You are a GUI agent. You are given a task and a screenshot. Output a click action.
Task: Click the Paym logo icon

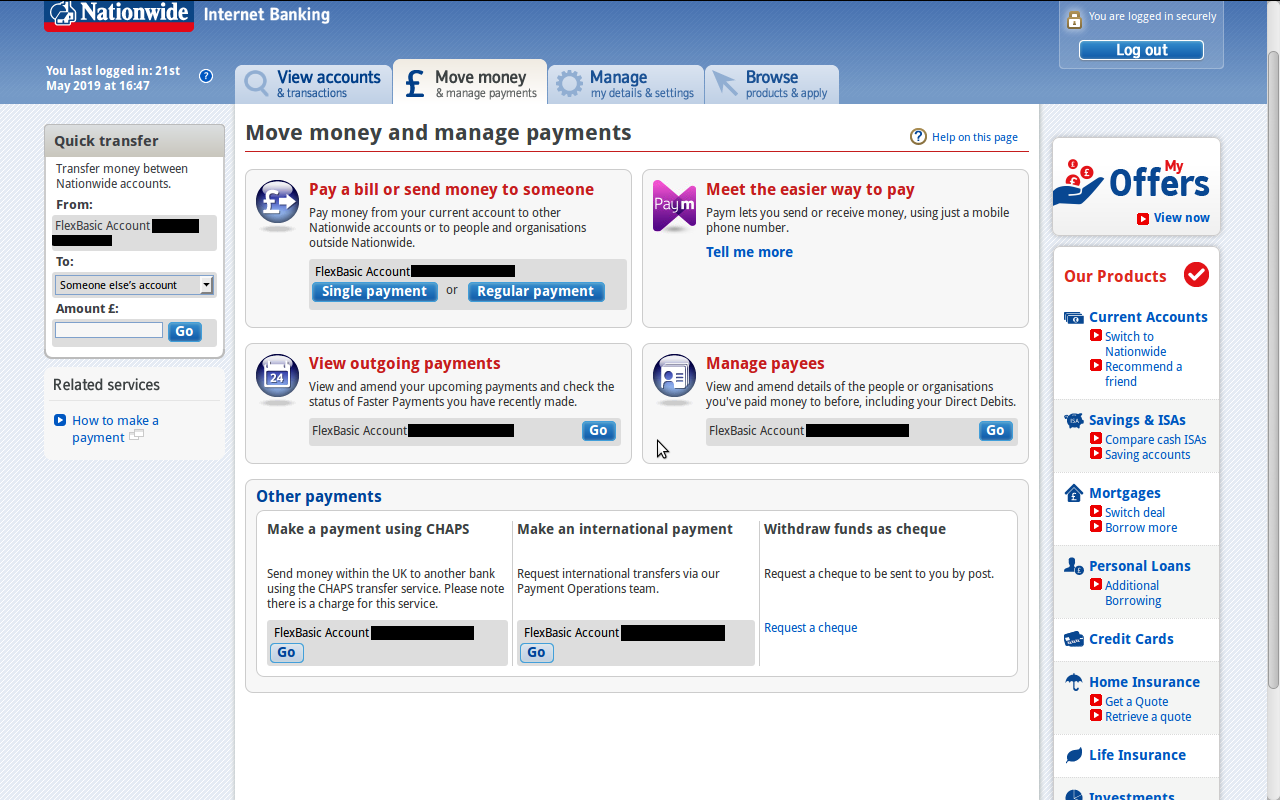[x=674, y=205]
